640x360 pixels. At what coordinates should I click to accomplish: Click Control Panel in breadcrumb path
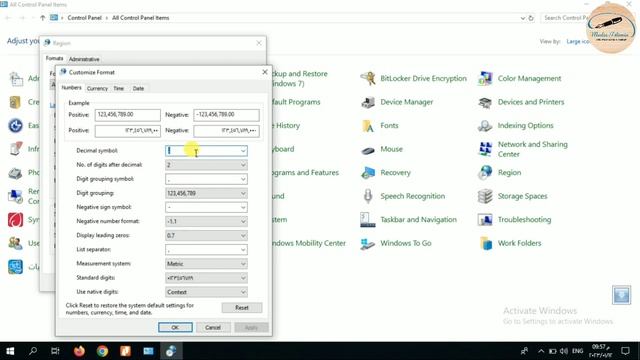tap(84, 18)
